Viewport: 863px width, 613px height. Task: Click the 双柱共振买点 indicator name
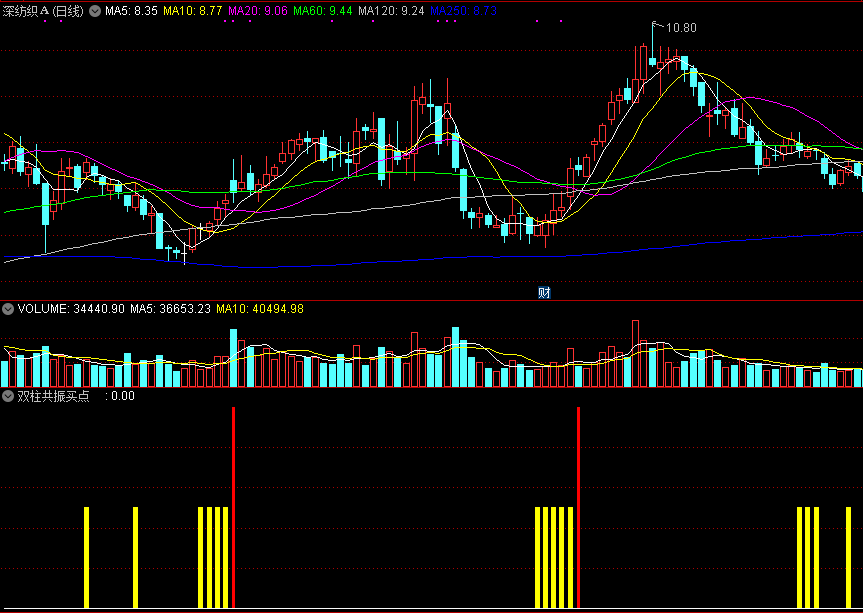click(x=53, y=396)
